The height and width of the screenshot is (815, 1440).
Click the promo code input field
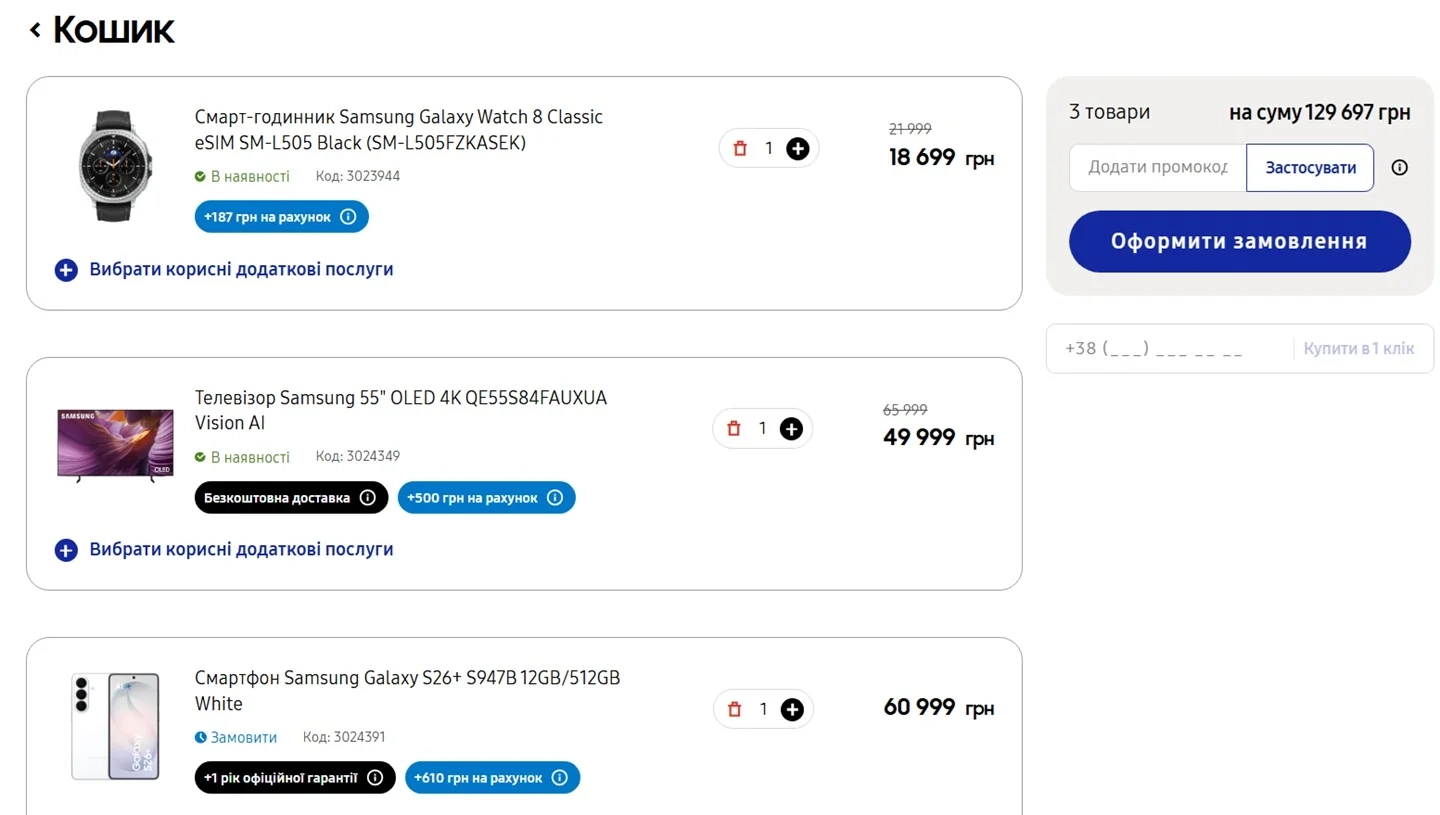[x=1157, y=168]
